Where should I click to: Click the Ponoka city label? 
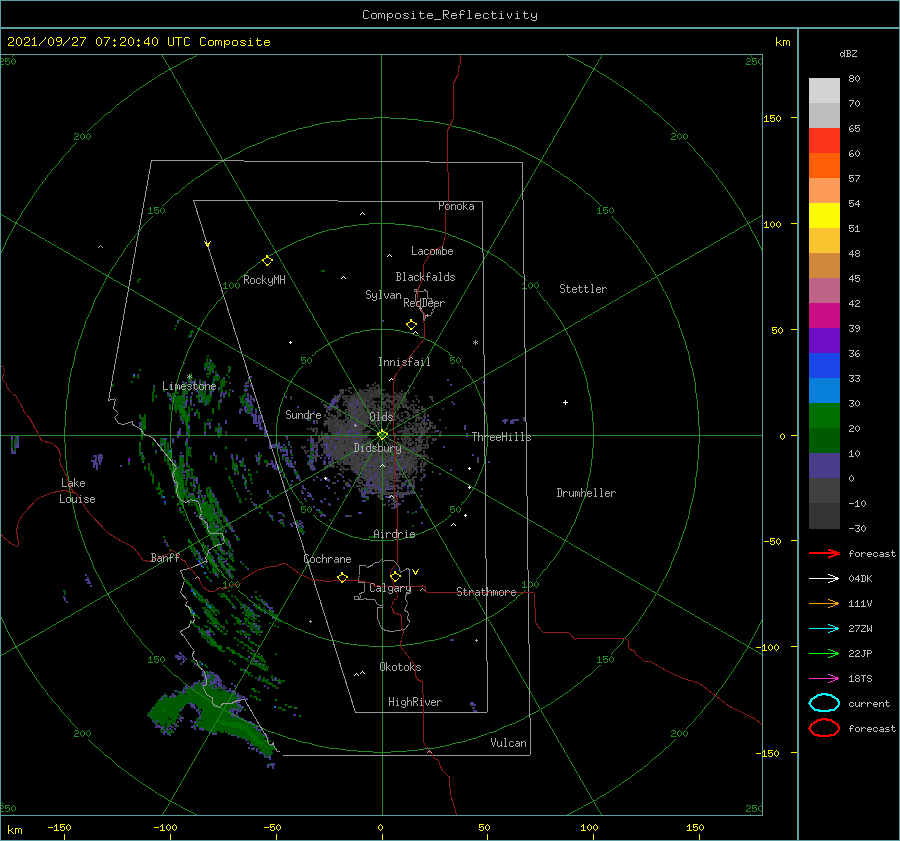[456, 206]
